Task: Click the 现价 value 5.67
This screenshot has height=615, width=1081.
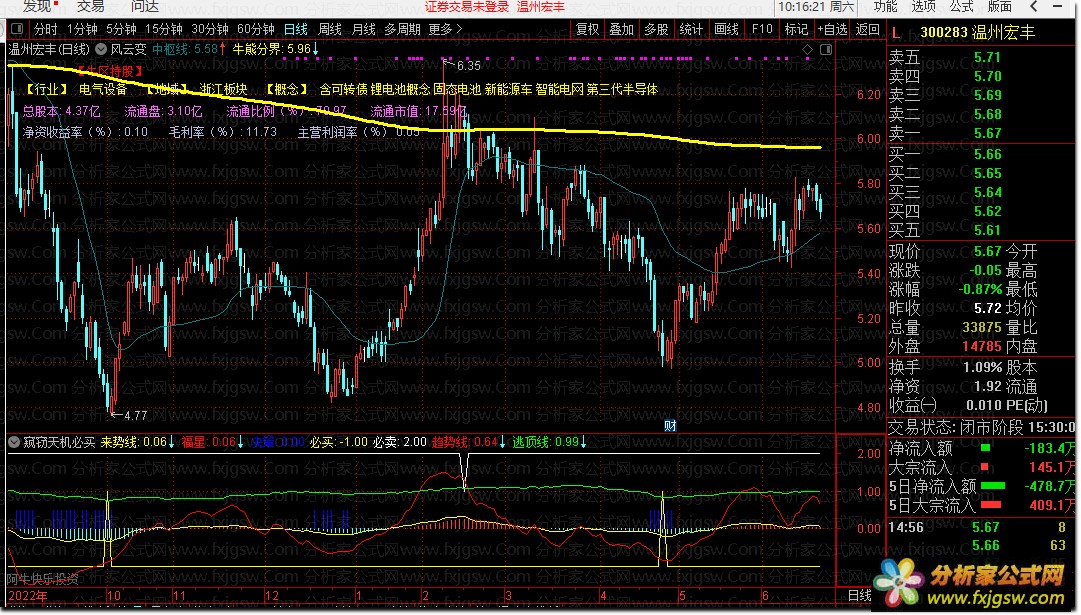Action: point(987,251)
